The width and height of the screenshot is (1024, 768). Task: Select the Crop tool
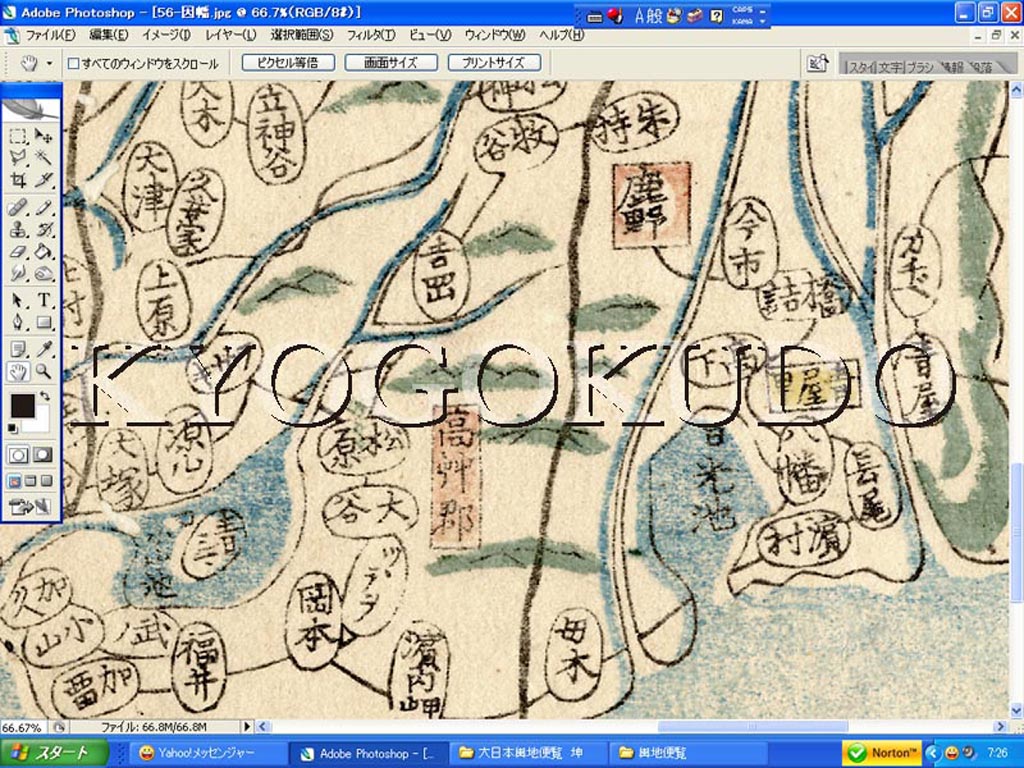pyautogui.click(x=18, y=179)
